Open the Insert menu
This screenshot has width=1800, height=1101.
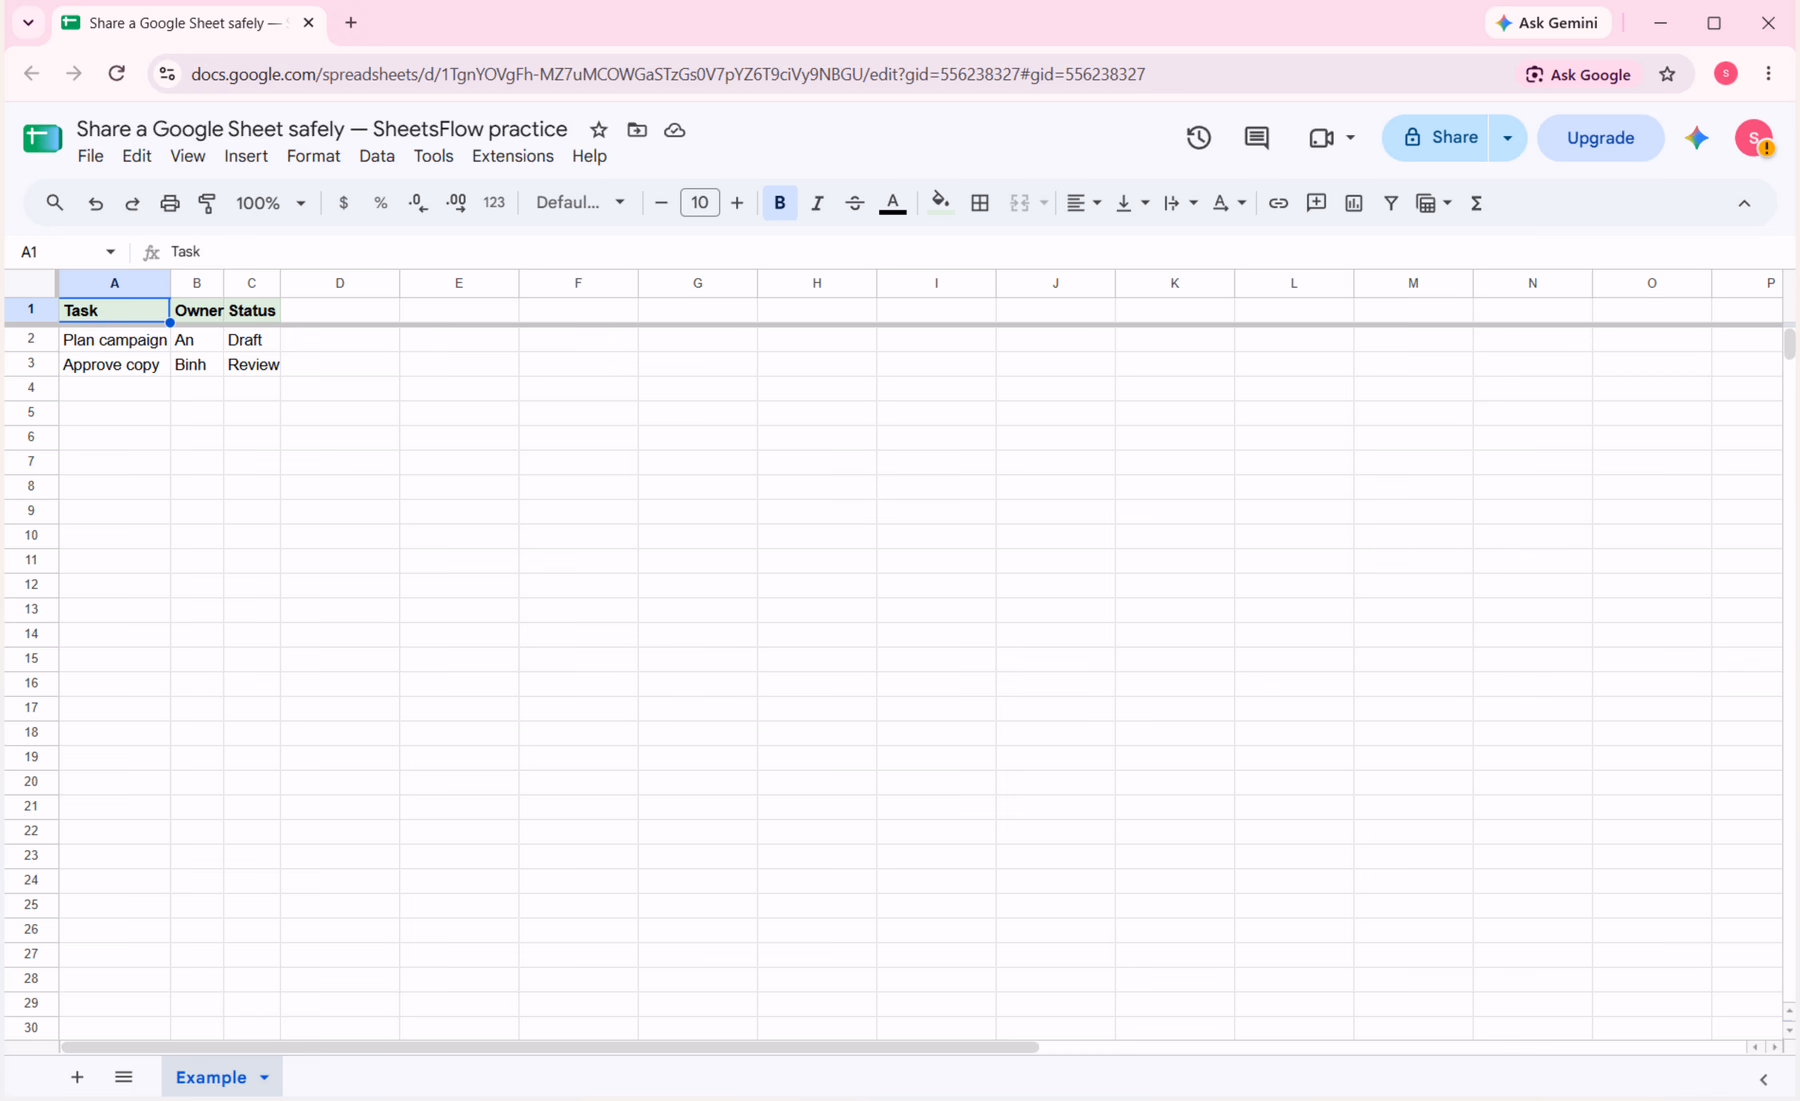(x=246, y=156)
